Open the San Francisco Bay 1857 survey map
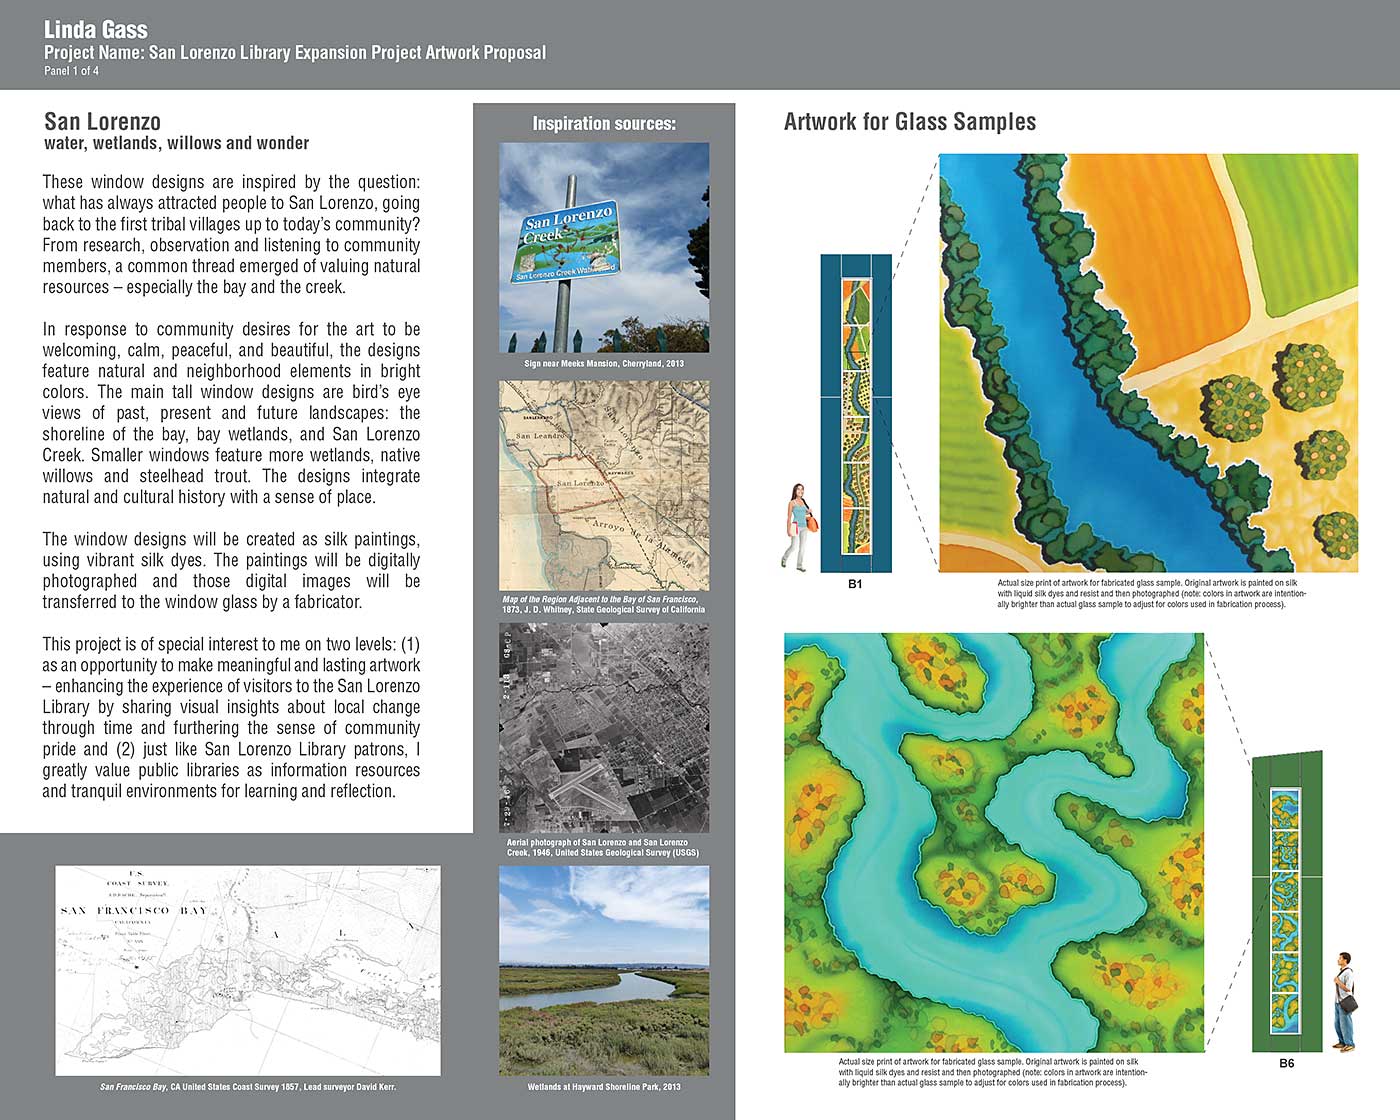The image size is (1400, 1120). tap(248, 970)
